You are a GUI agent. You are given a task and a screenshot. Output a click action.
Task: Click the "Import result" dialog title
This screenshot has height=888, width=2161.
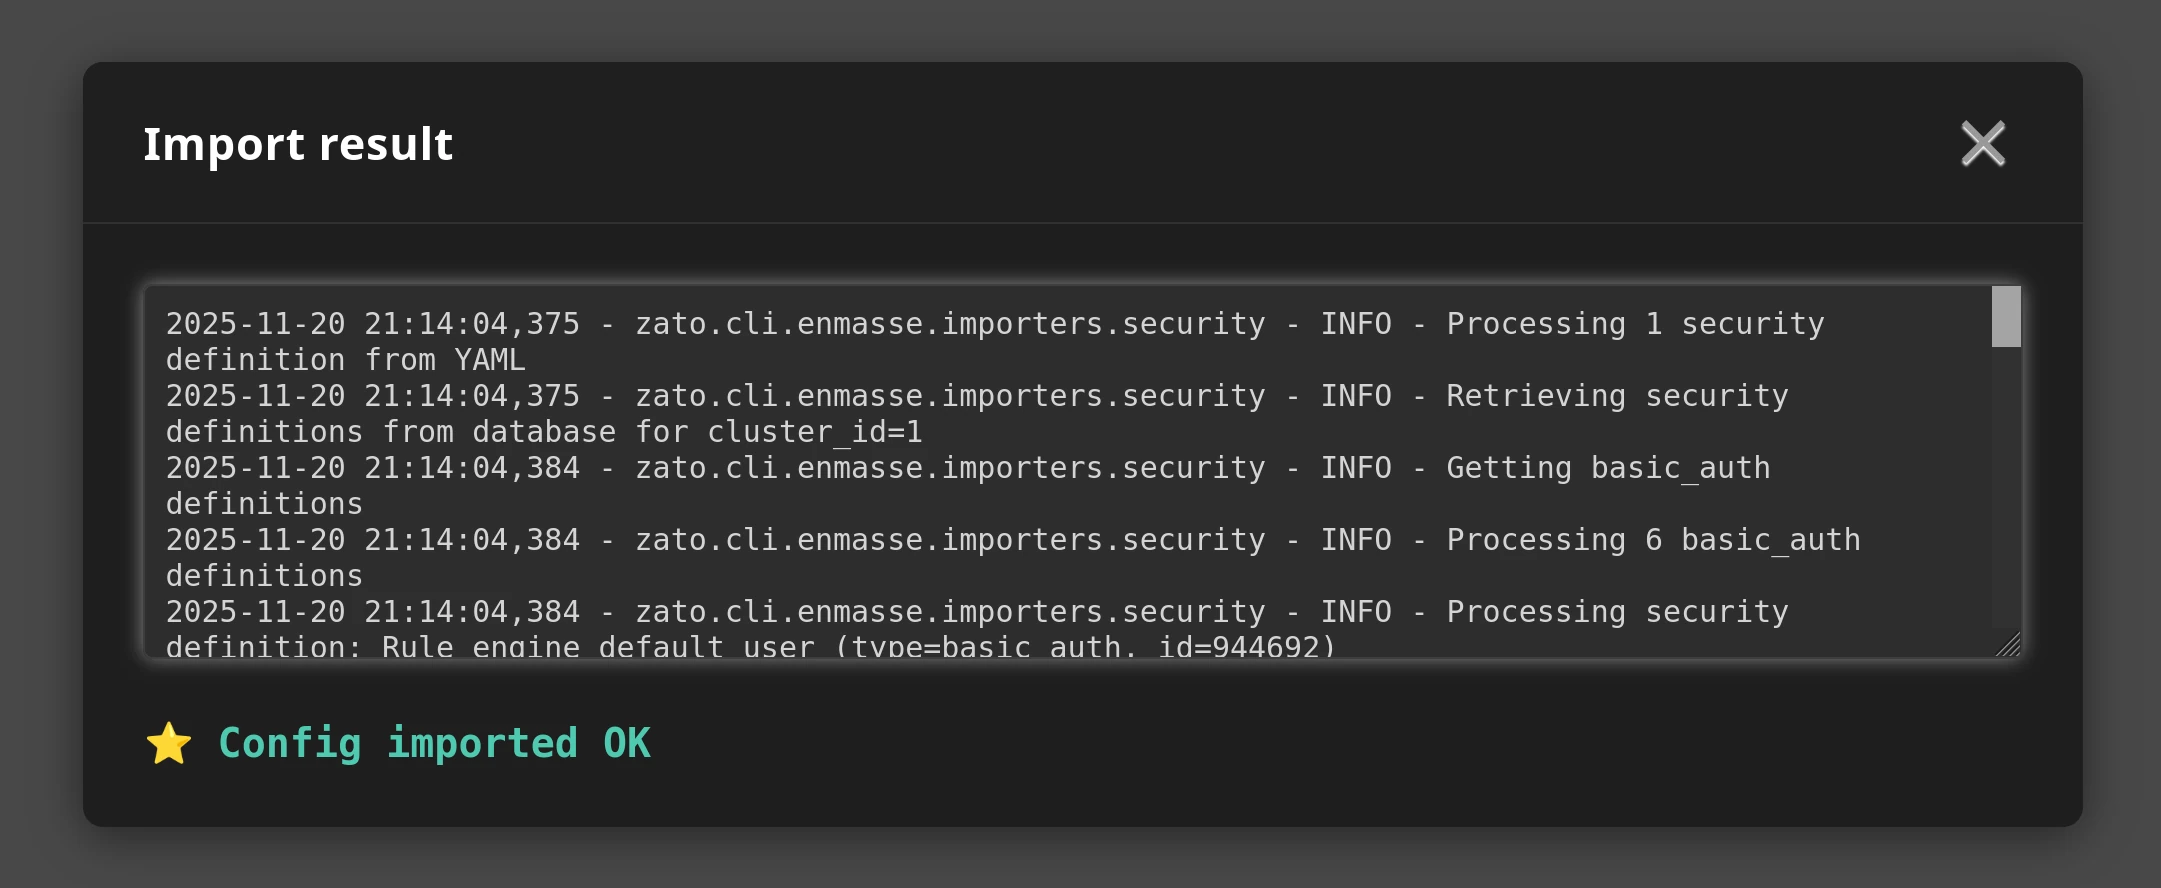pyautogui.click(x=298, y=144)
